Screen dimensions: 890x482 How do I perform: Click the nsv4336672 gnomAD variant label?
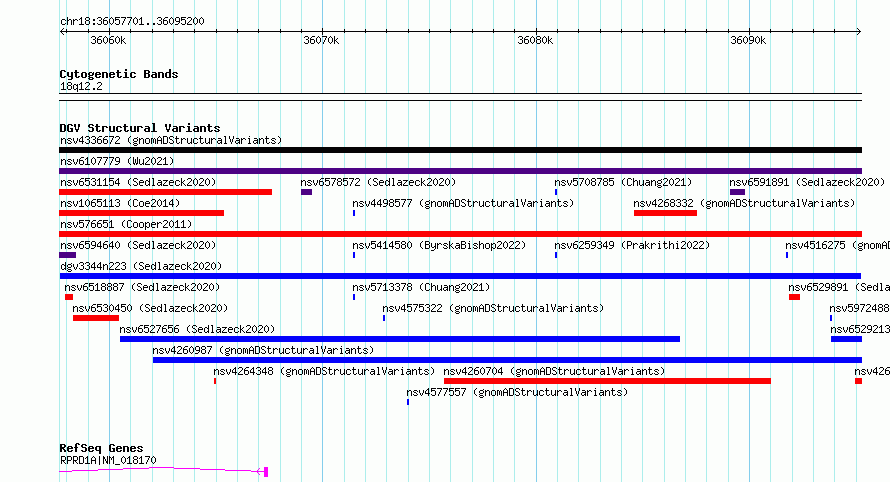click(171, 140)
